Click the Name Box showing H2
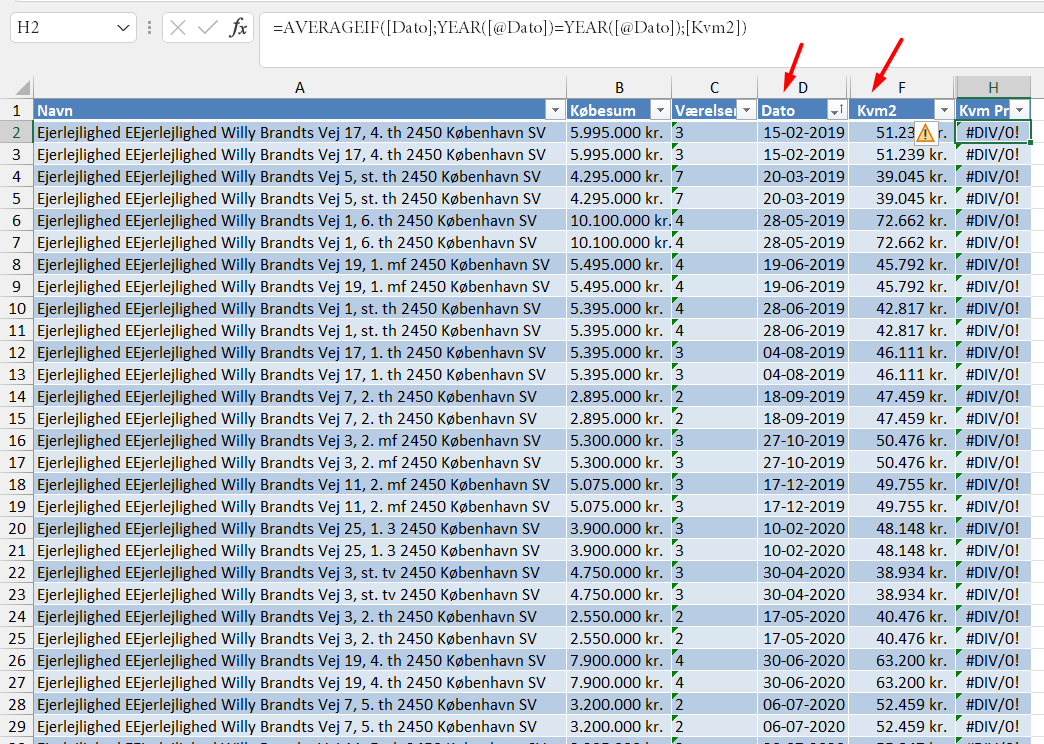The width and height of the screenshot is (1044, 744). click(x=60, y=28)
